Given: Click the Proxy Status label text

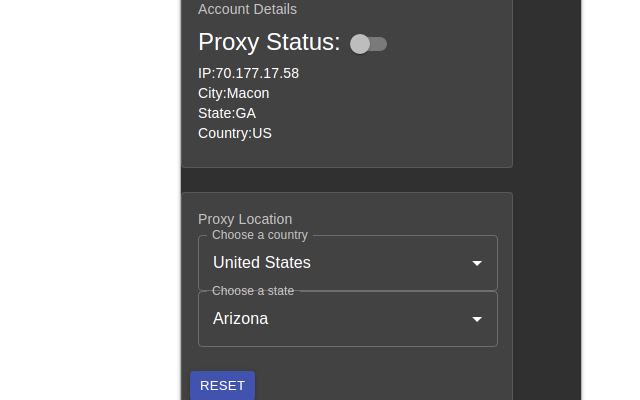Looking at the screenshot, I should [x=269, y=42].
